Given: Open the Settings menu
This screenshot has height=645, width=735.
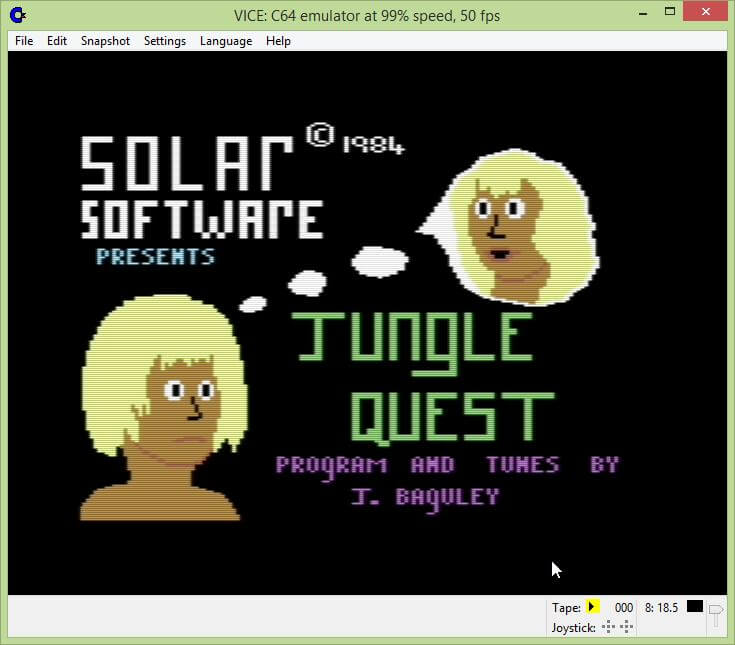Looking at the screenshot, I should [x=165, y=41].
